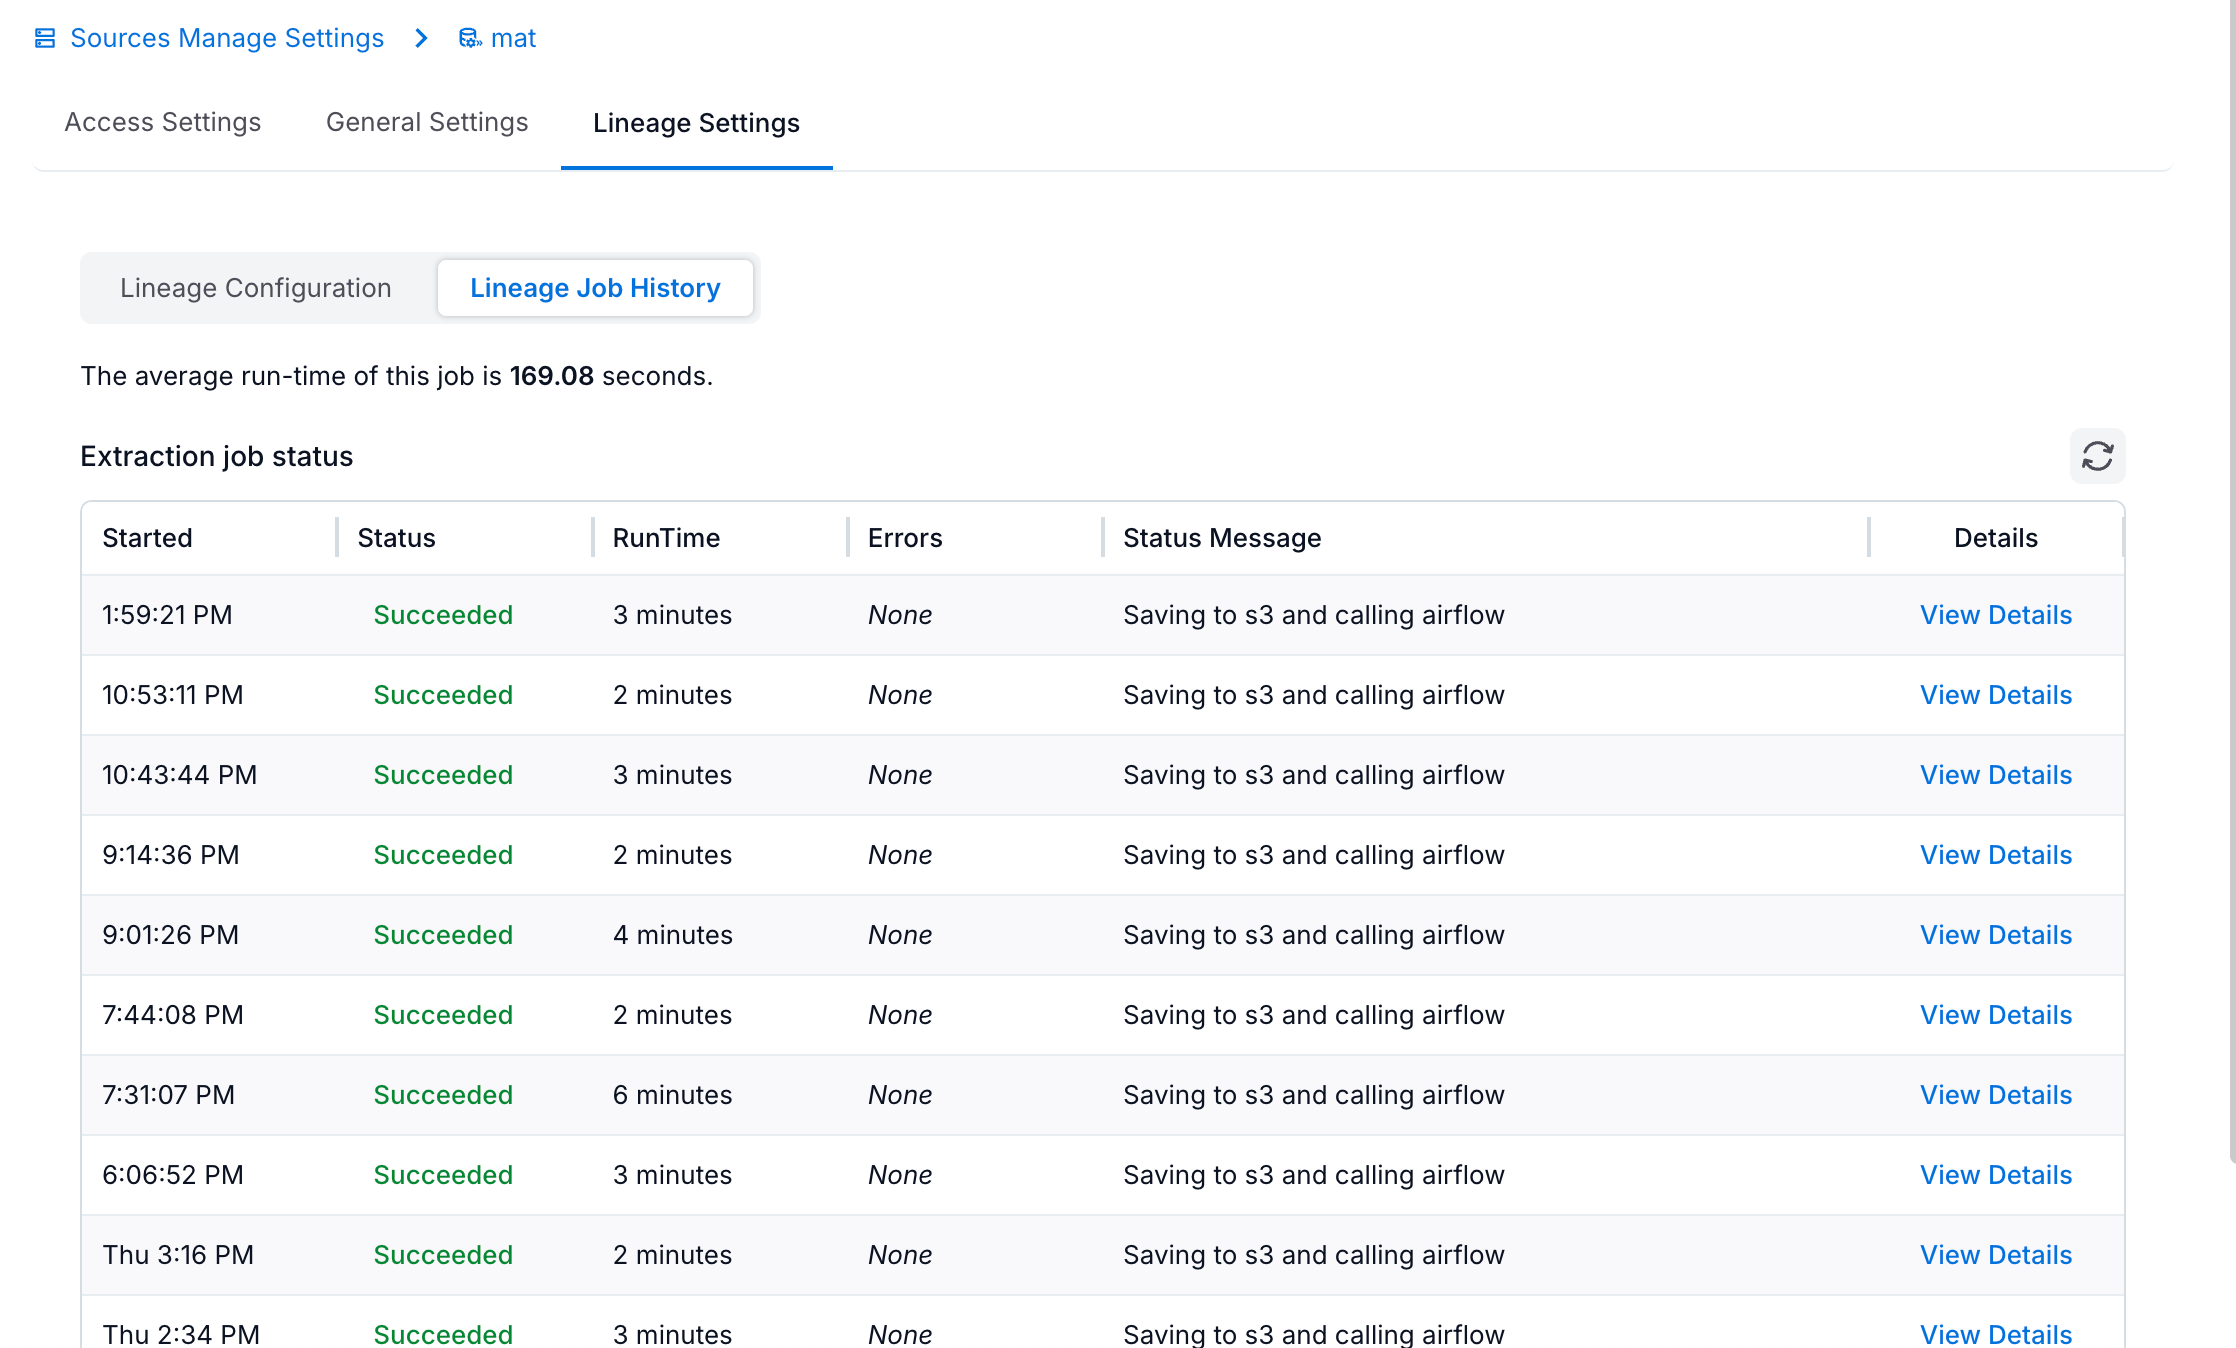The width and height of the screenshot is (2236, 1348).
Task: Click the refresh extraction job status icon
Action: click(x=2097, y=456)
